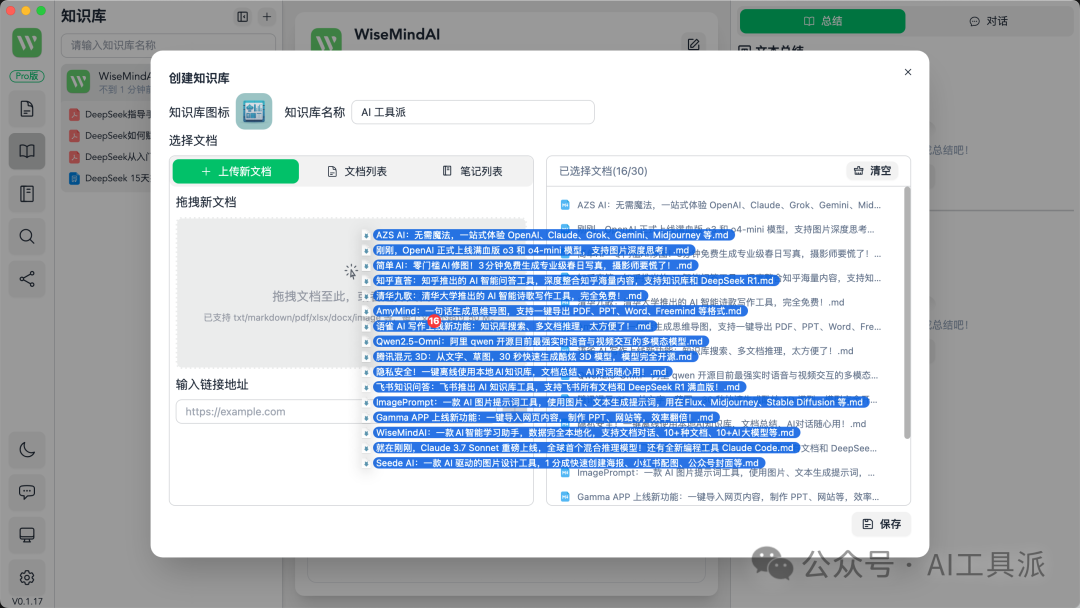Screen dimensions: 1080x608
Task: Open the documents section in the sidebar
Action: coord(27,109)
